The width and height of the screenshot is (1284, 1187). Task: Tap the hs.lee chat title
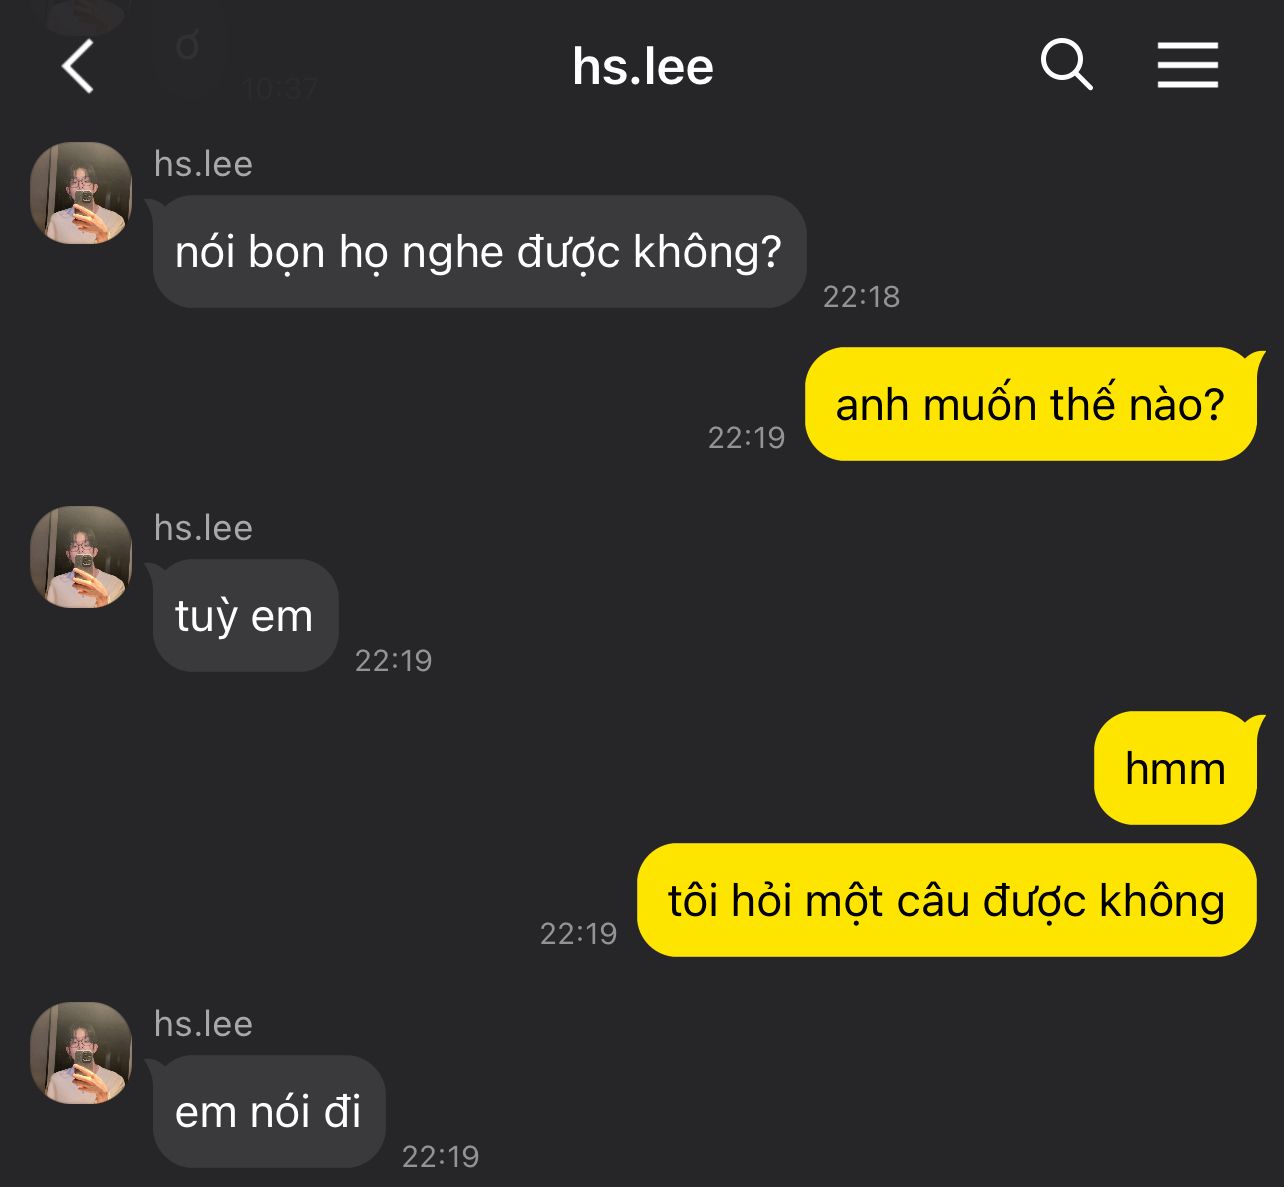pyautogui.click(x=643, y=67)
